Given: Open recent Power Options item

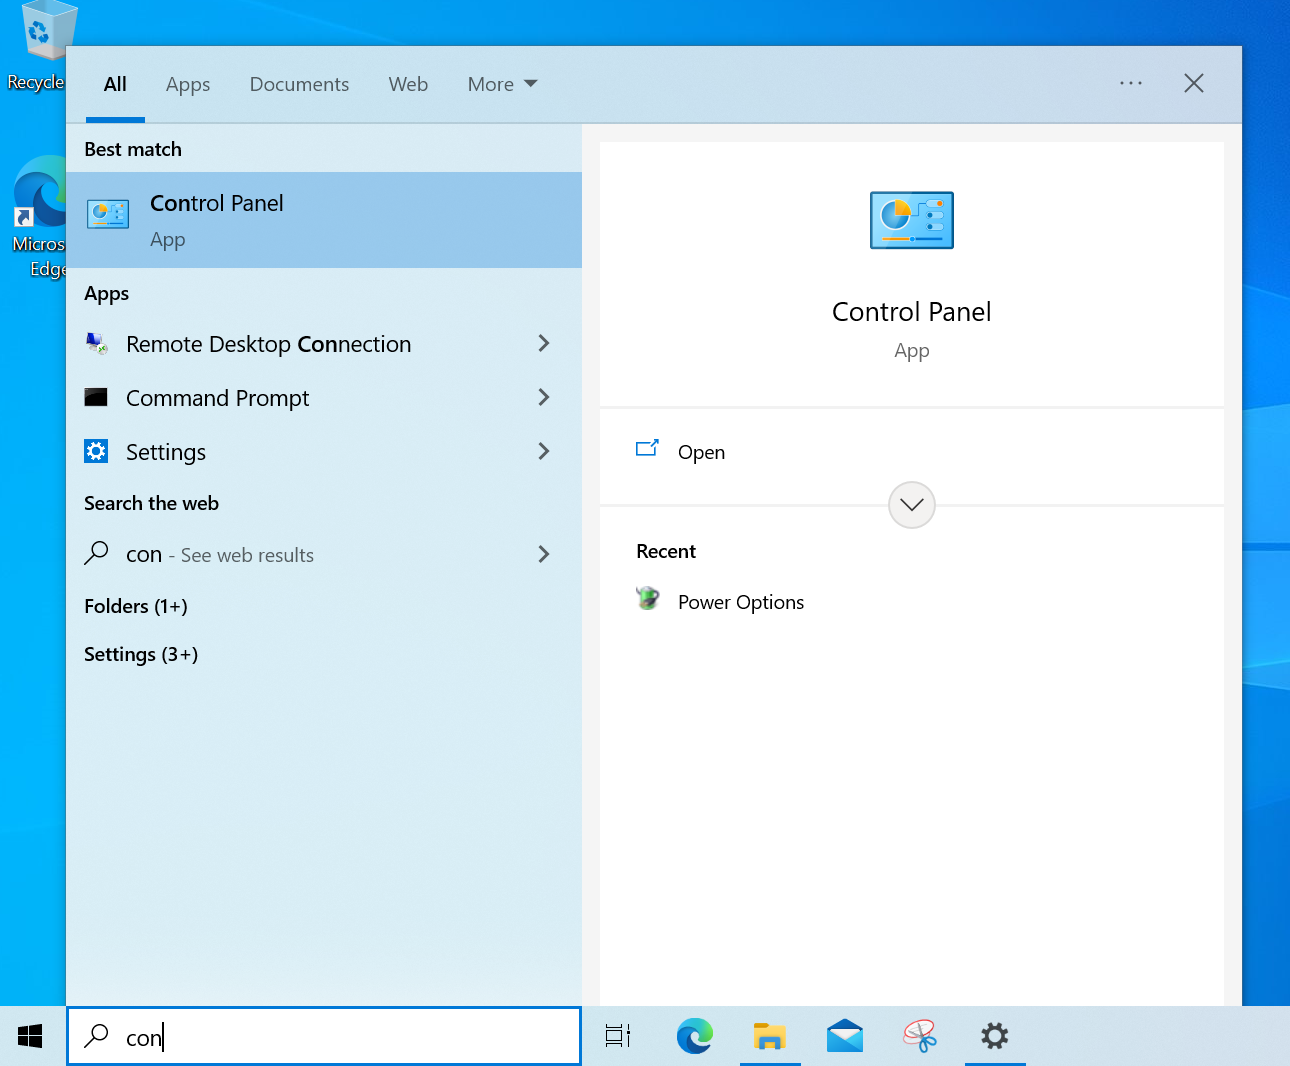Looking at the screenshot, I should tap(740, 601).
